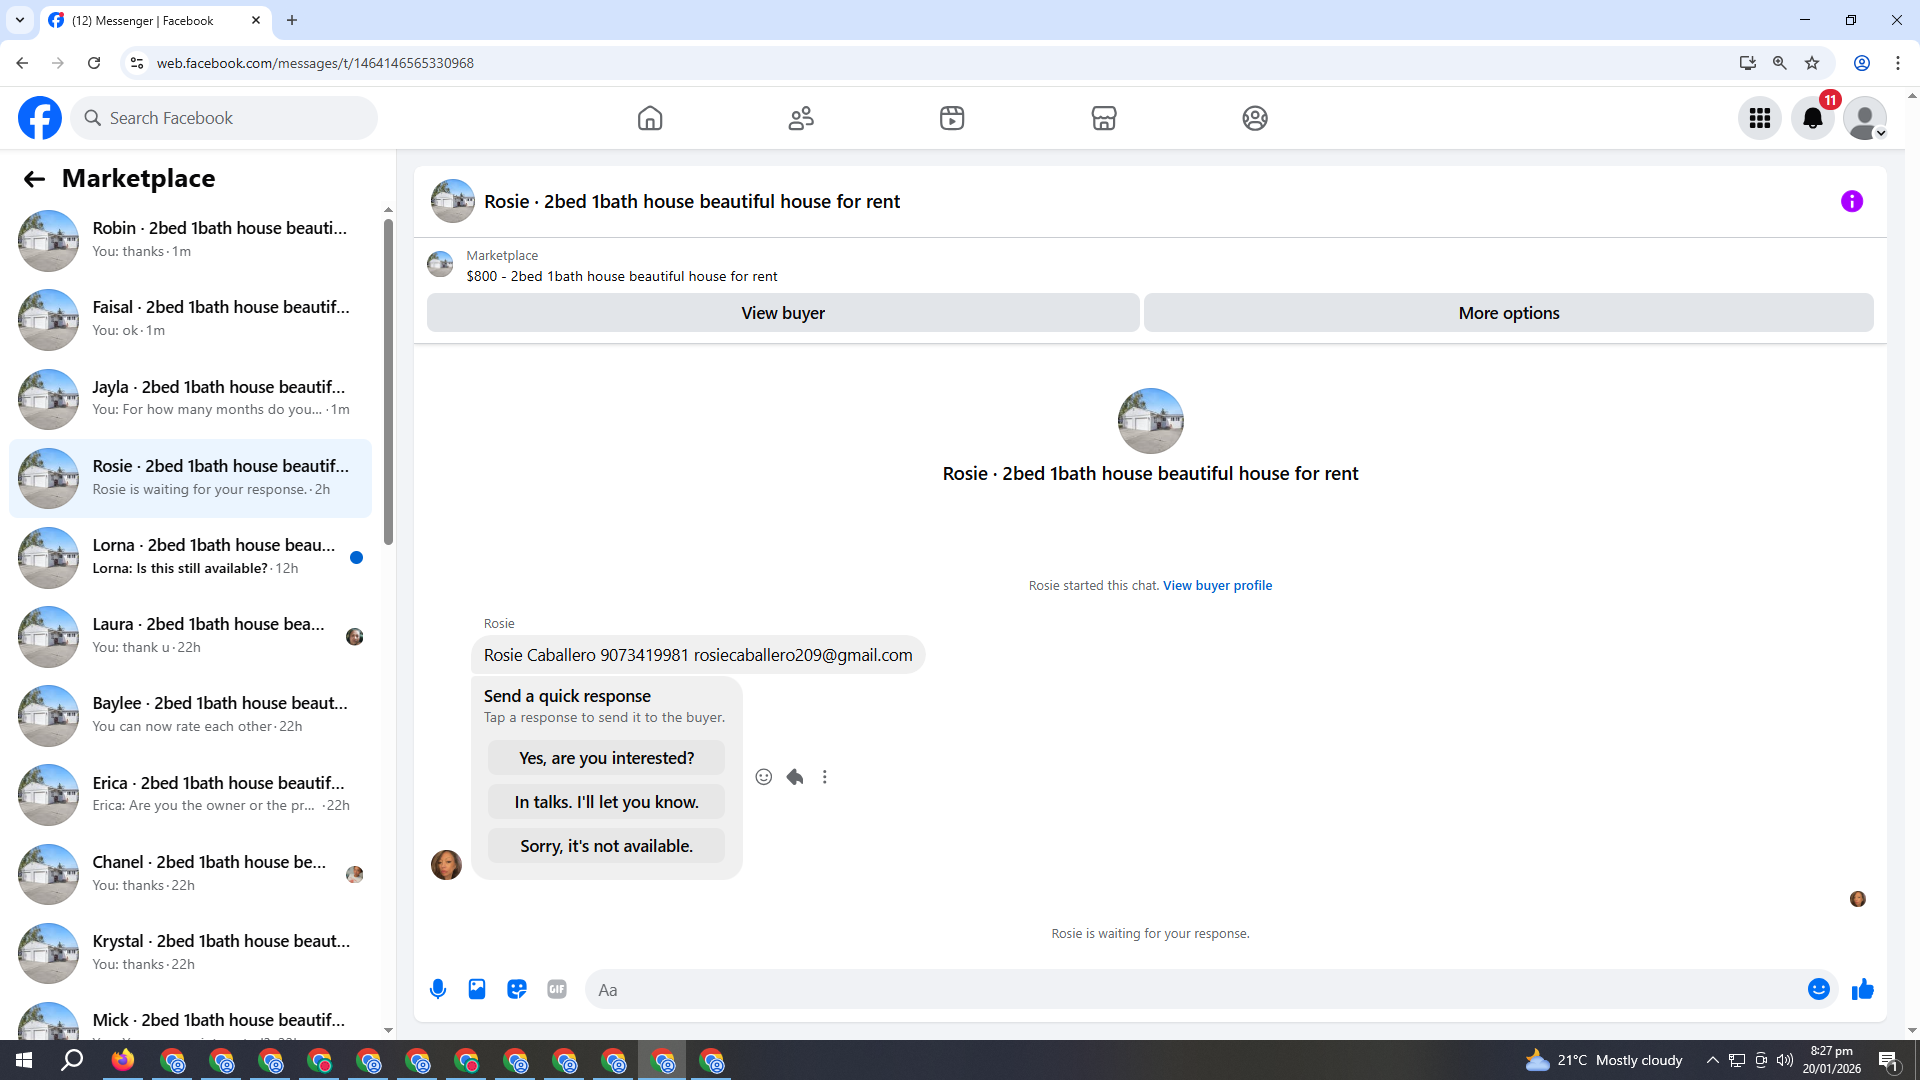
Task: Record a voice clip with microphone icon
Action: pyautogui.click(x=438, y=989)
